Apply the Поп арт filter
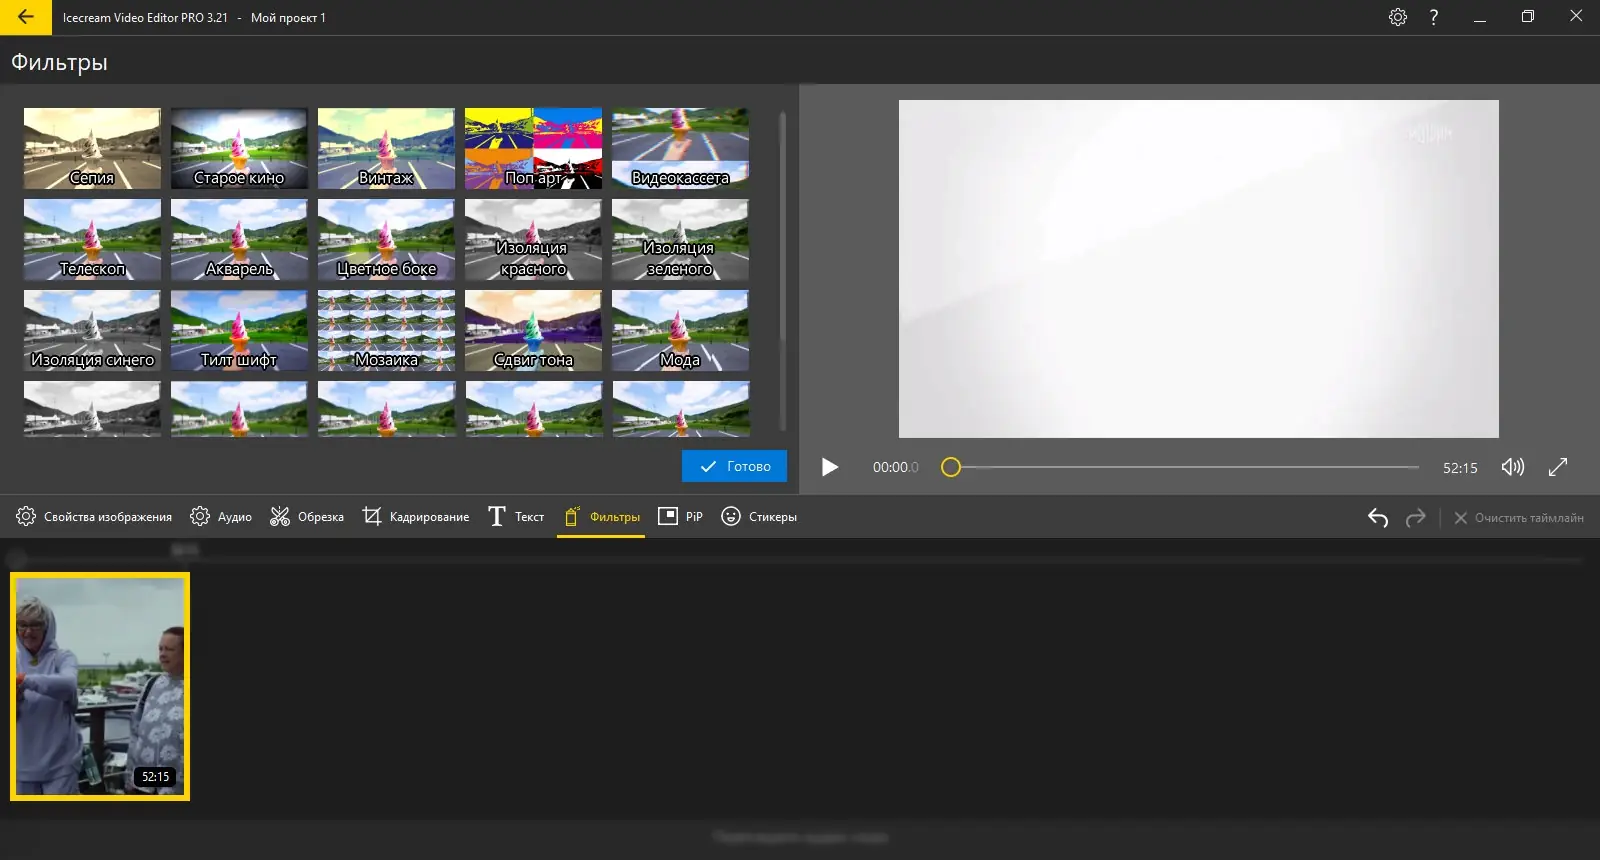Screen dimensions: 1600x860 pos(533,149)
